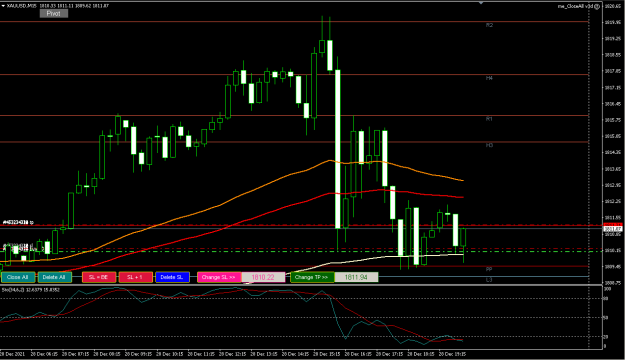Click the pink Change SL >> button
625x360 pixels.
coord(219,277)
